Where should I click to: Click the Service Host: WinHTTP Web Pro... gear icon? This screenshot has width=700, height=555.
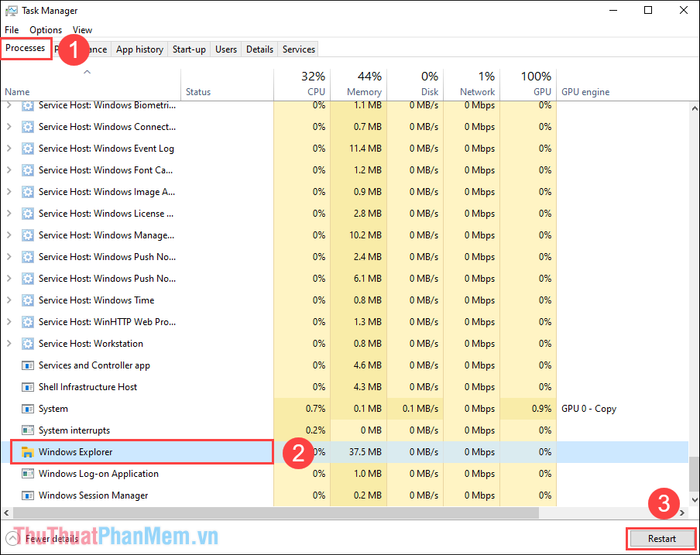click(x=28, y=321)
